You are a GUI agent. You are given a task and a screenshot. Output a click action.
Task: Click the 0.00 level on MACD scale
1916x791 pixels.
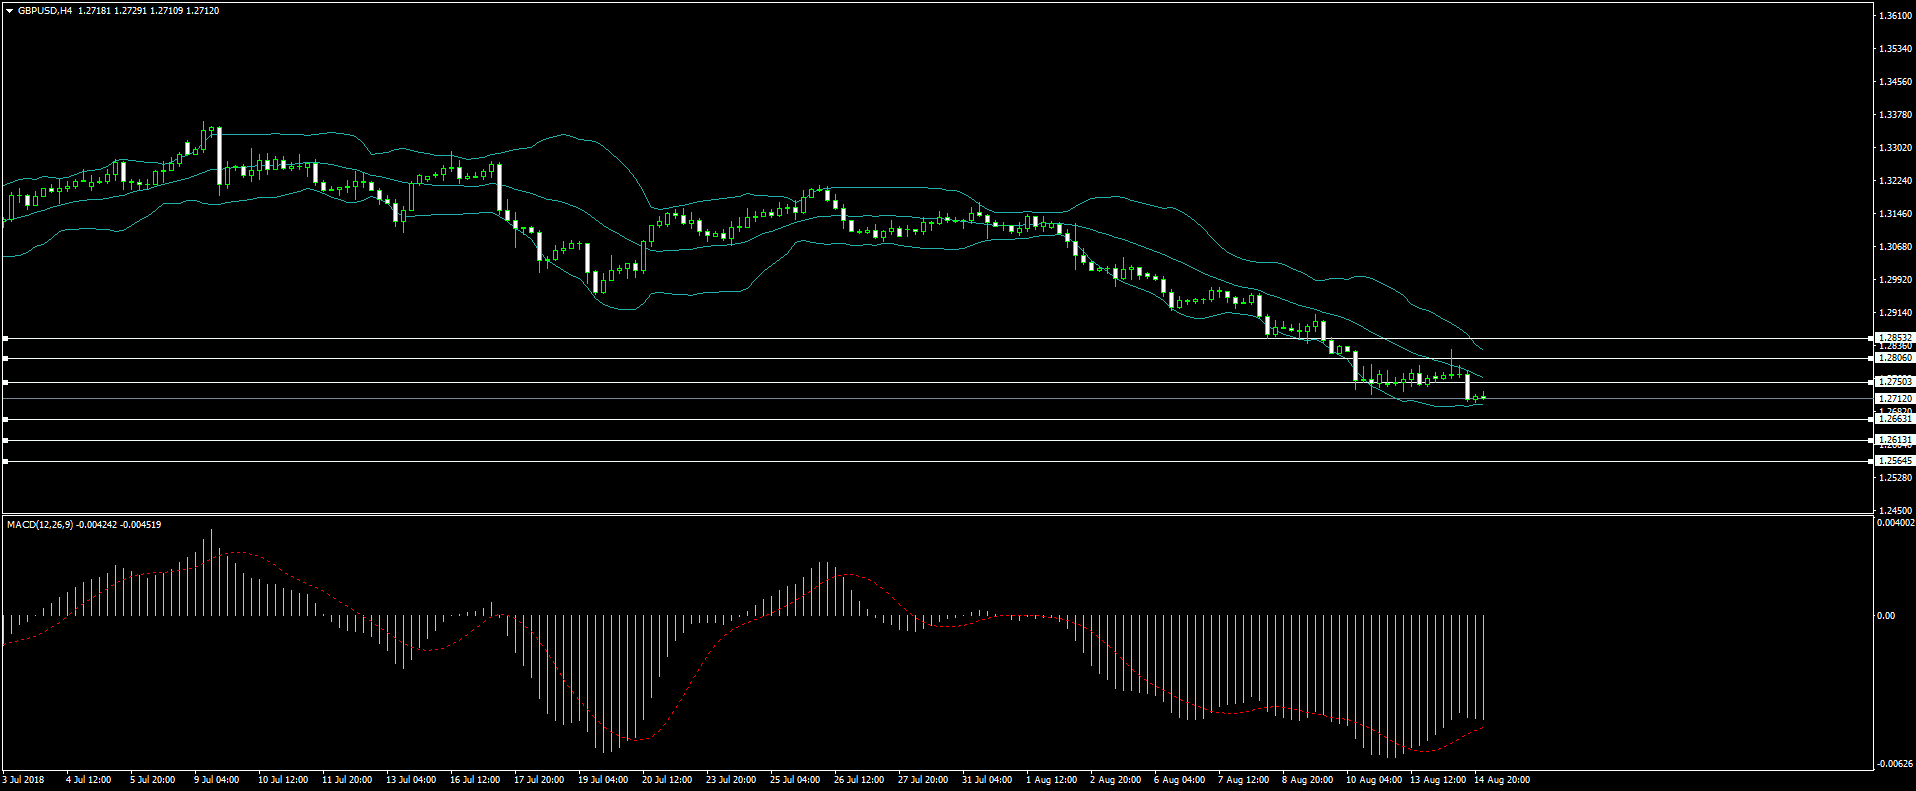click(1886, 616)
